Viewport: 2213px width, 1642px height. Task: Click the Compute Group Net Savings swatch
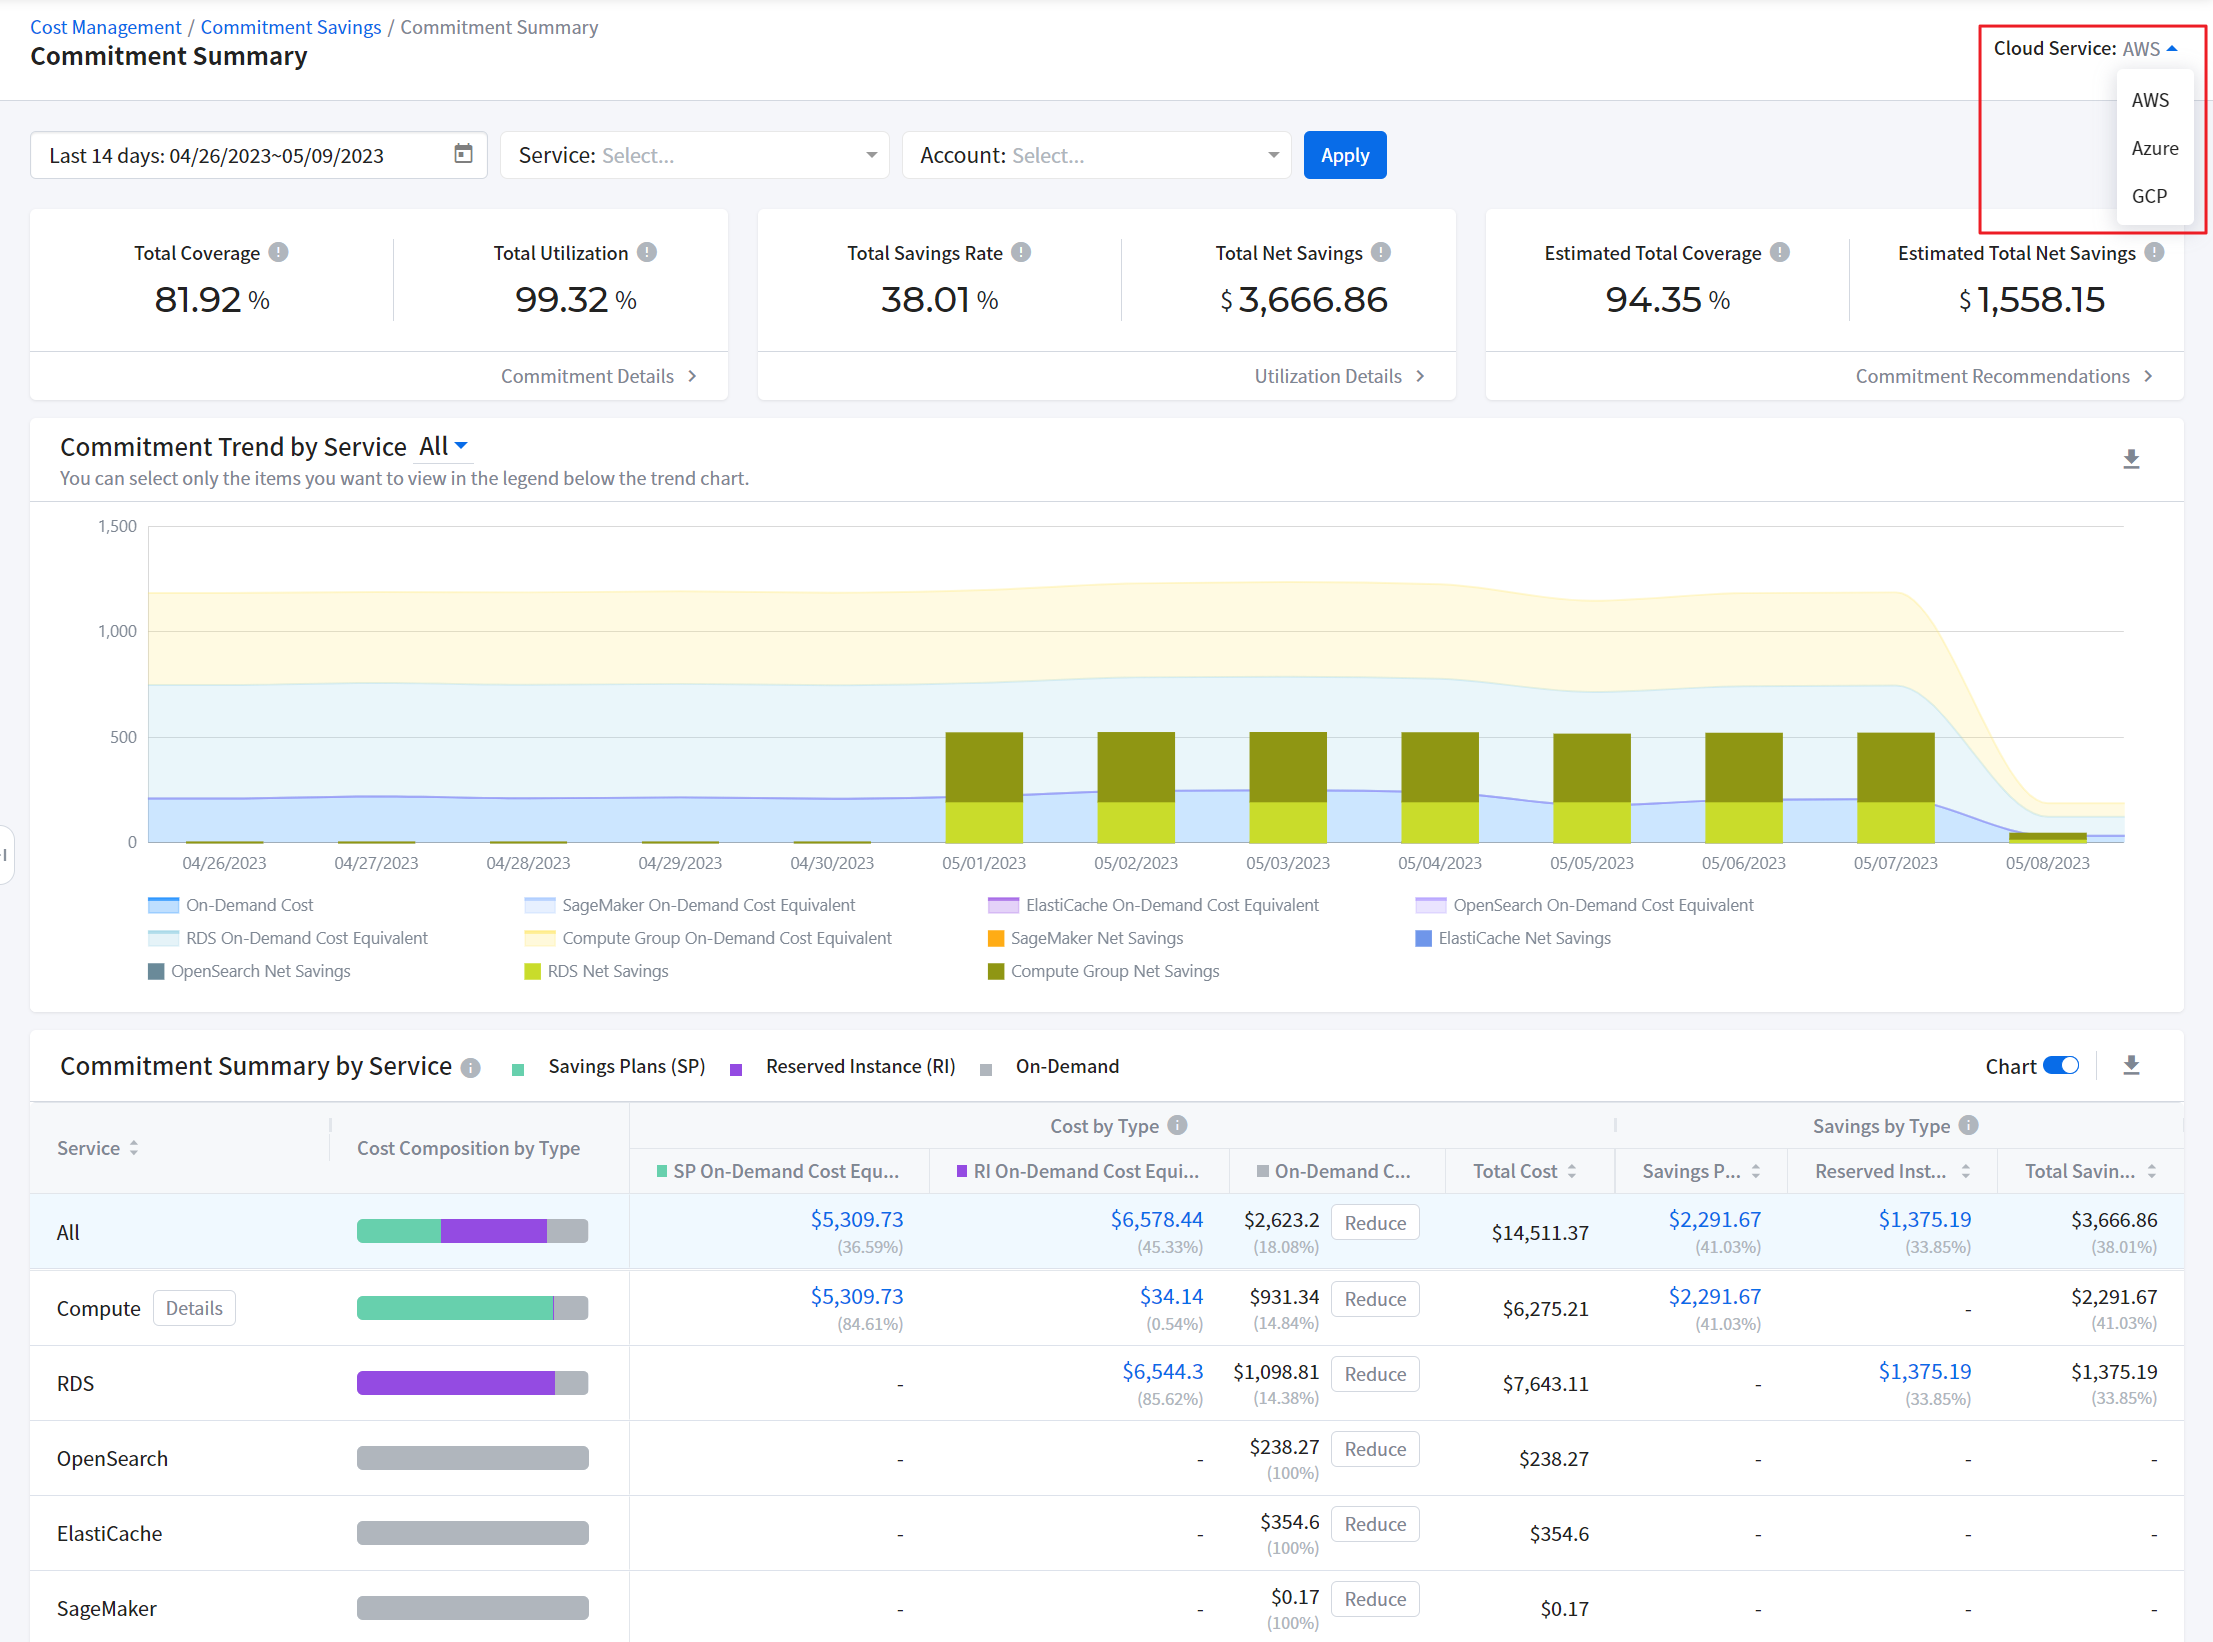[996, 971]
